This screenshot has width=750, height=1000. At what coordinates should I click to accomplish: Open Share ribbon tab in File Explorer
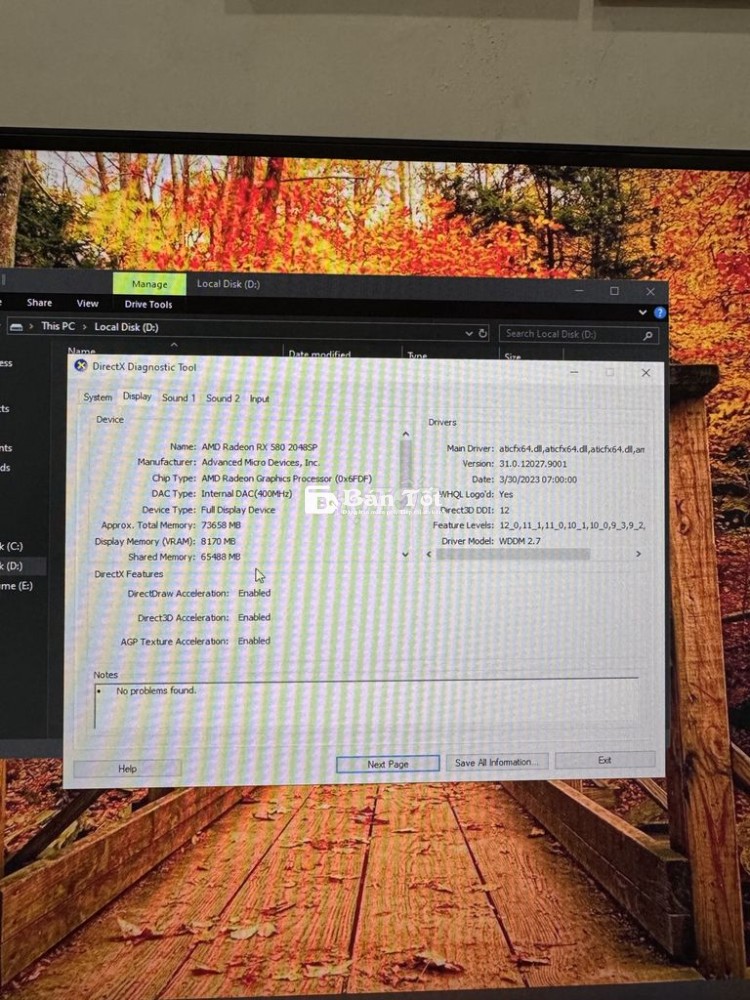(x=40, y=303)
